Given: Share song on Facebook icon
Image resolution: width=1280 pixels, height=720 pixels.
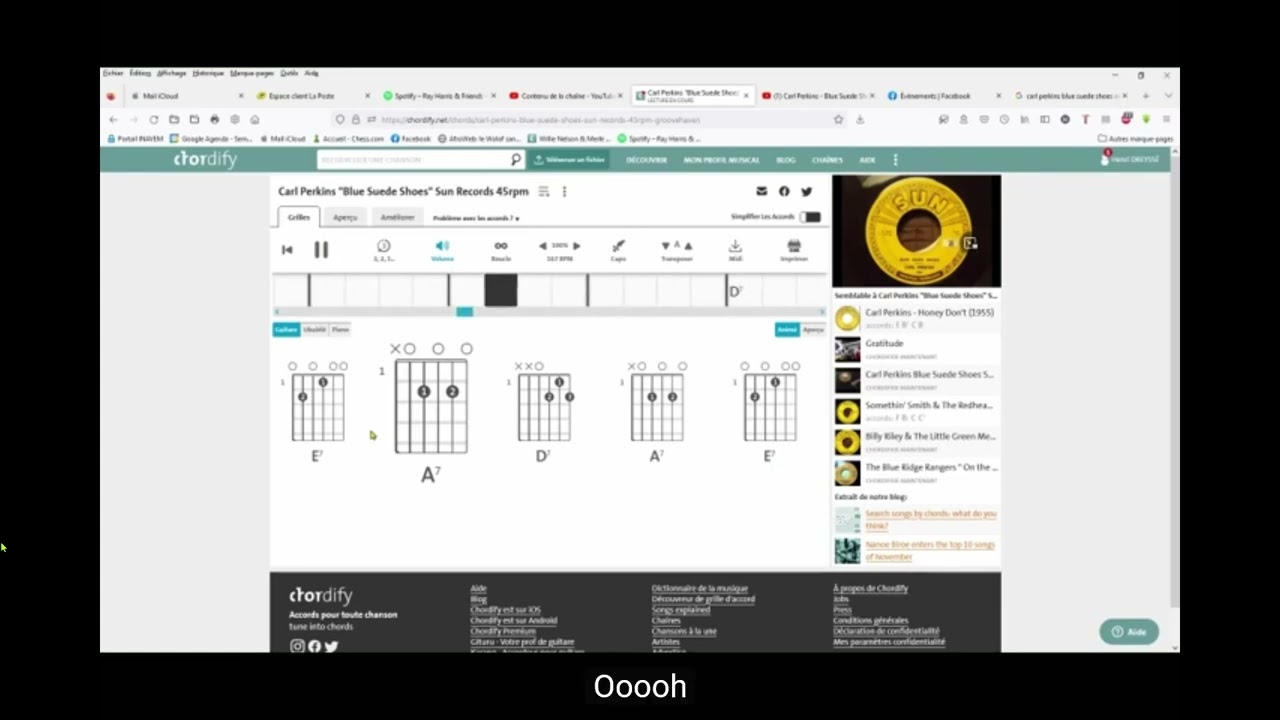Looking at the screenshot, I should click(784, 191).
